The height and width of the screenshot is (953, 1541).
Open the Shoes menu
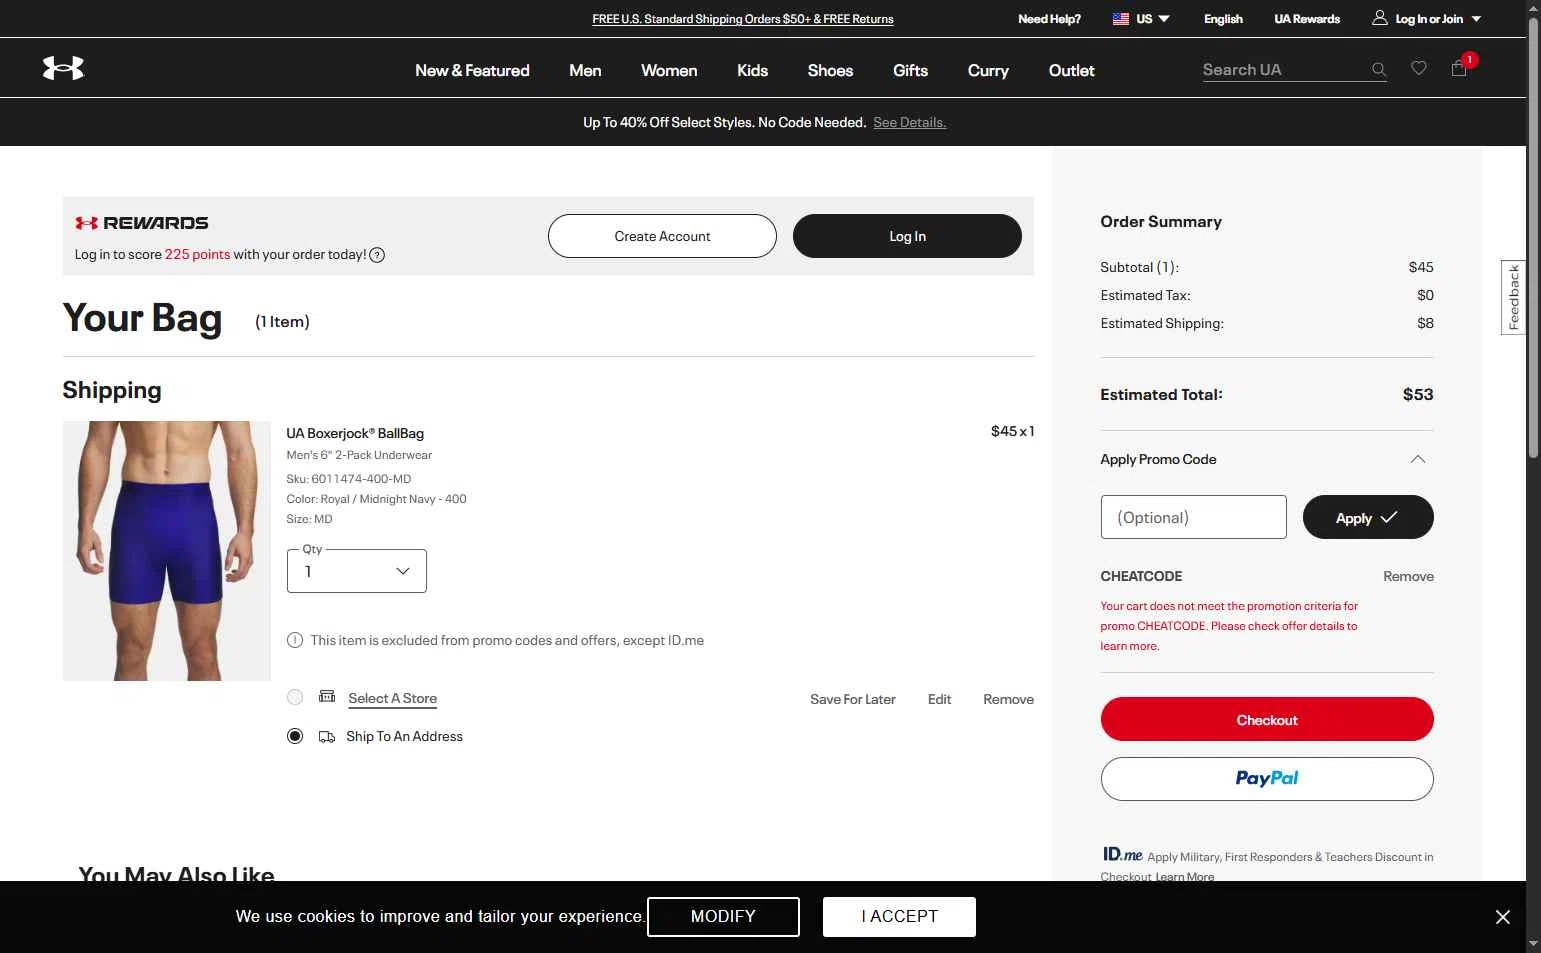[830, 70]
